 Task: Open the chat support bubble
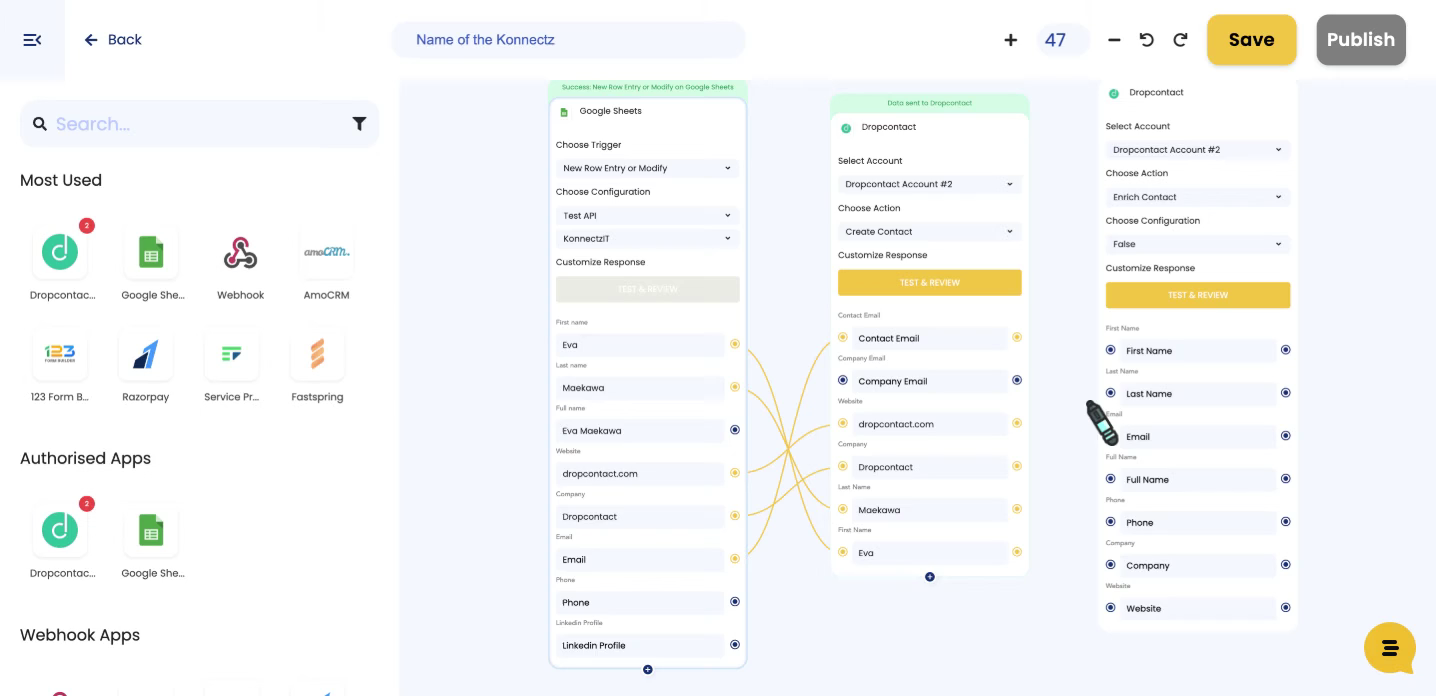pyautogui.click(x=1390, y=648)
